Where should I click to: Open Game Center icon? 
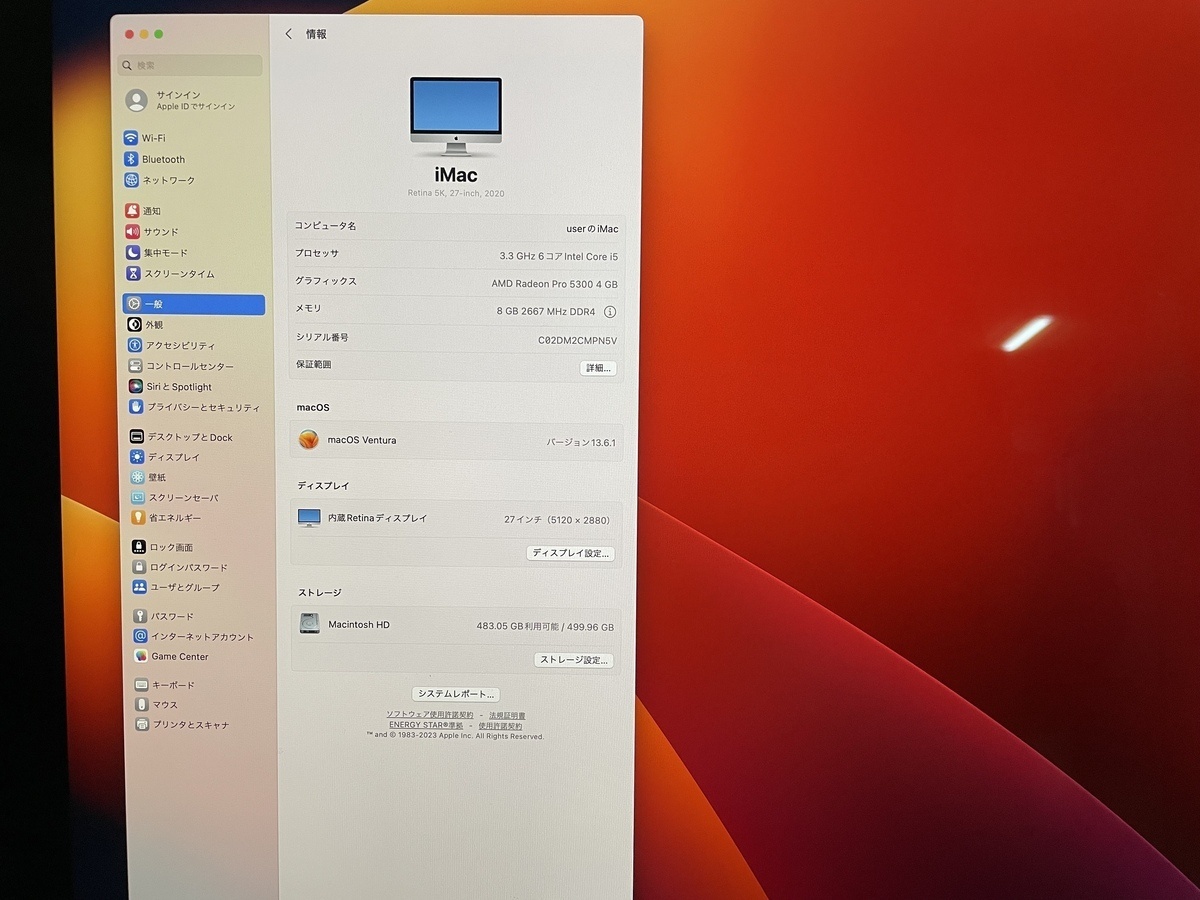[x=142, y=656]
